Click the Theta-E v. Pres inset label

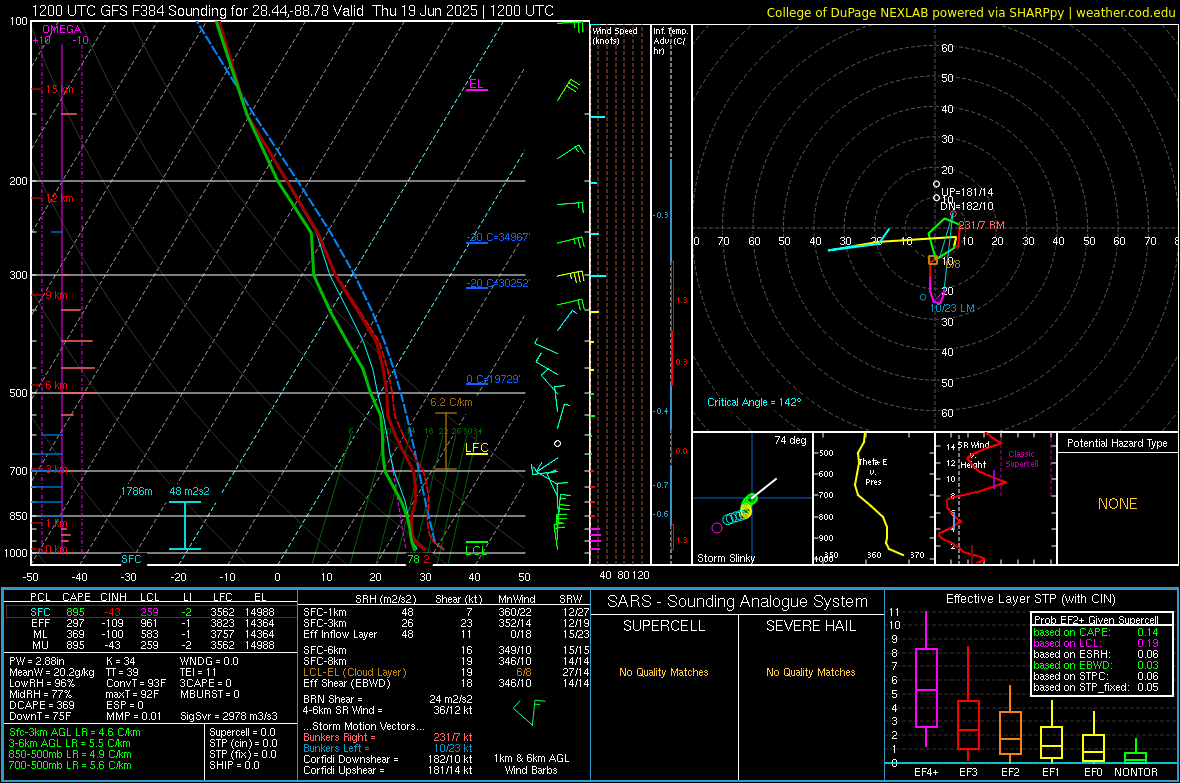[x=873, y=471]
